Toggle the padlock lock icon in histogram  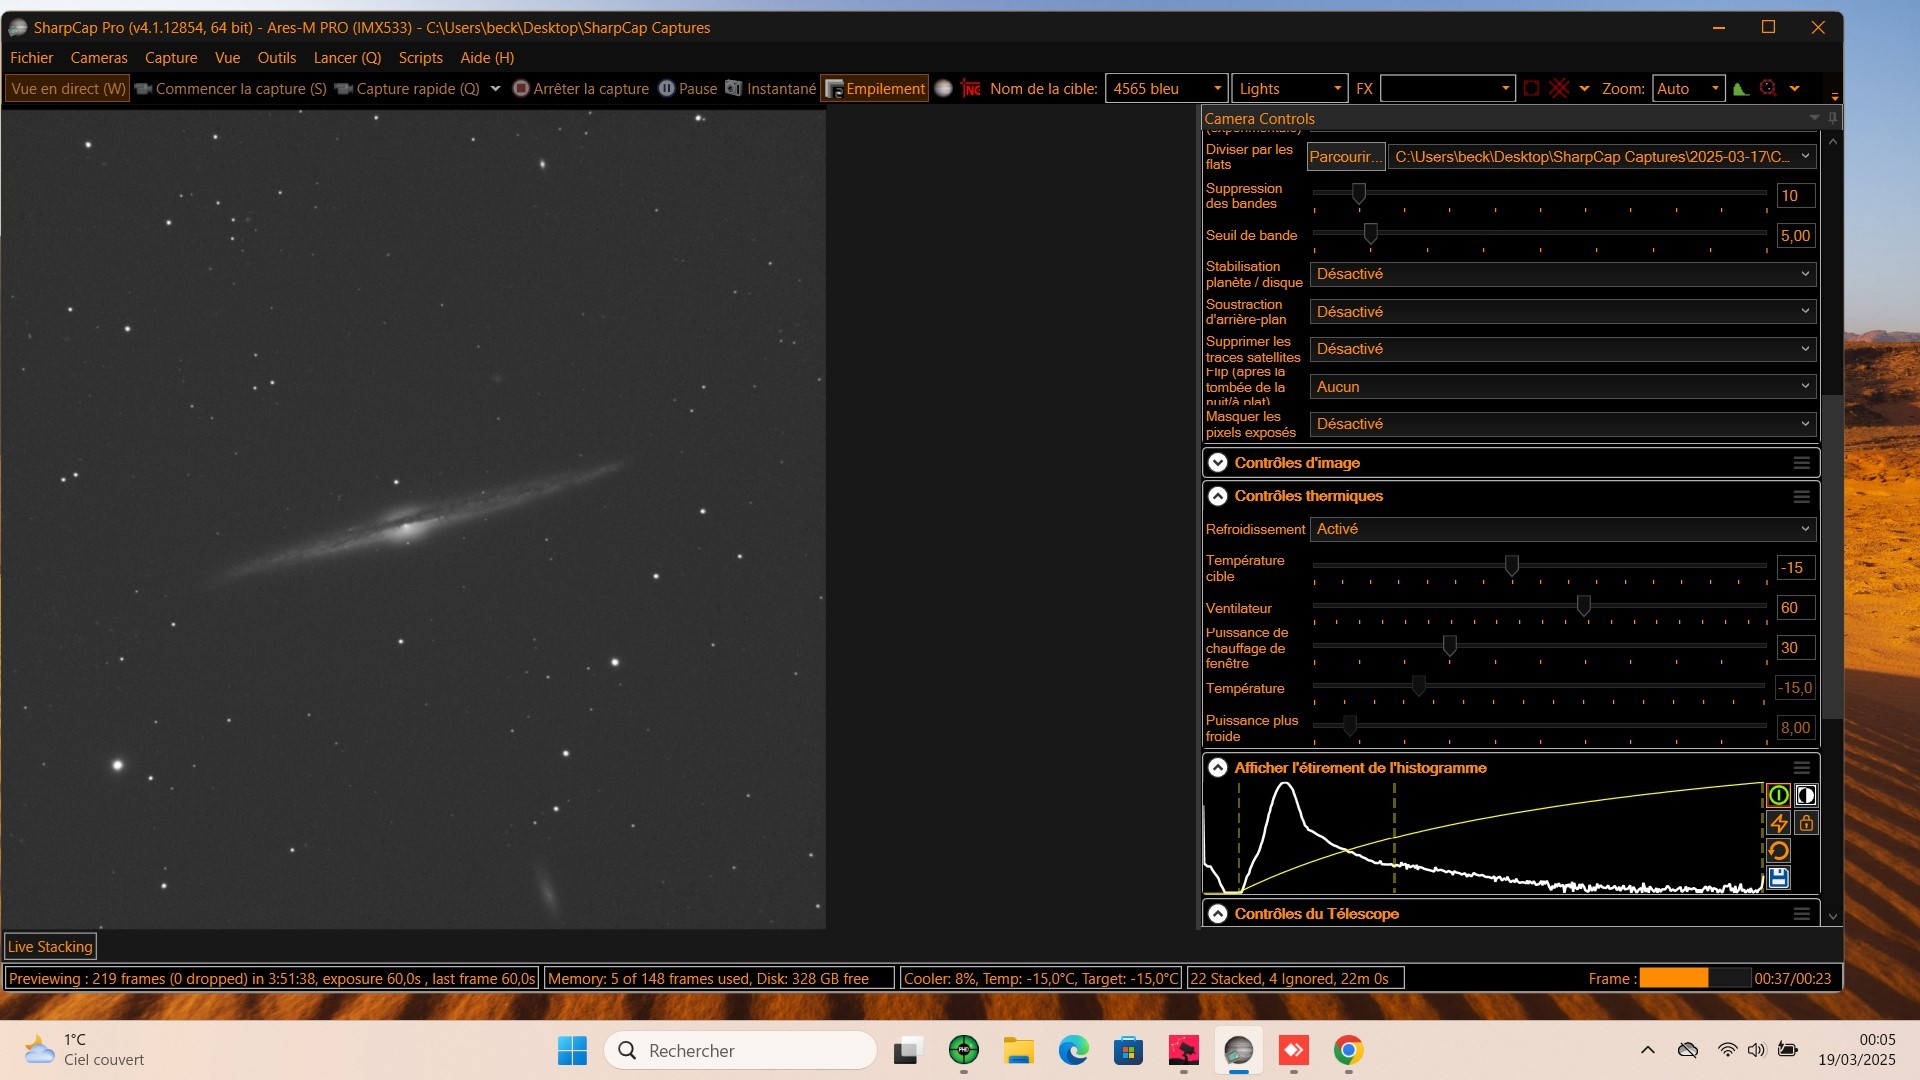click(x=1805, y=823)
